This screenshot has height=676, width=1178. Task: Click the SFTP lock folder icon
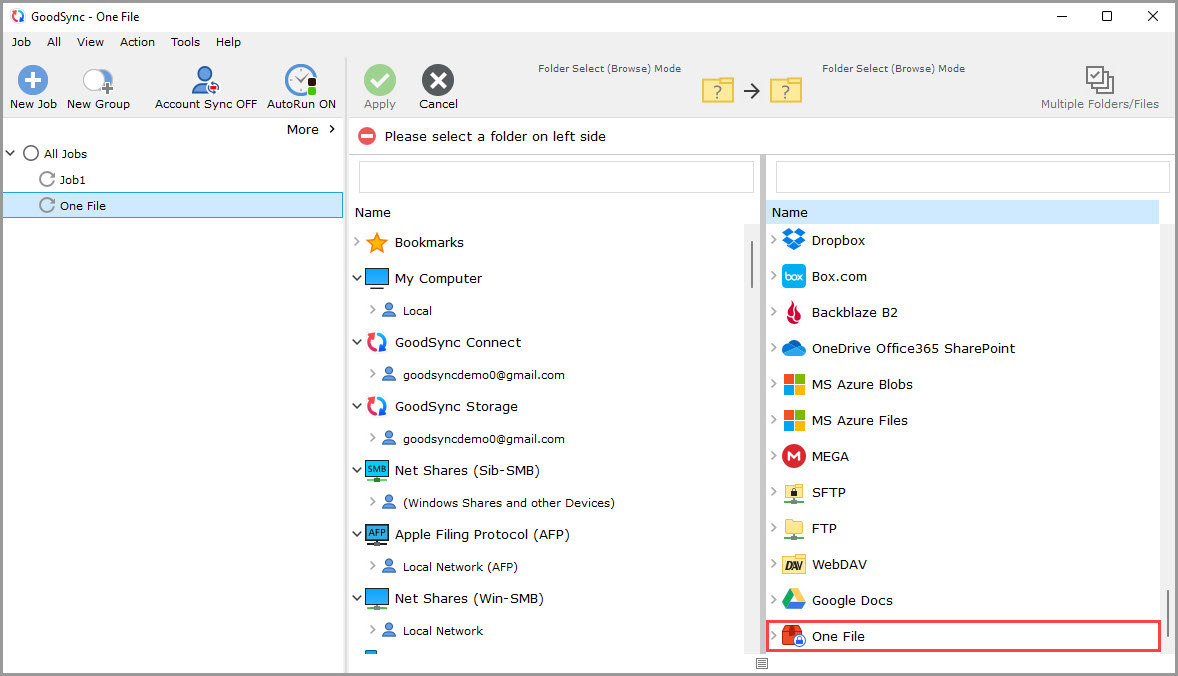793,493
